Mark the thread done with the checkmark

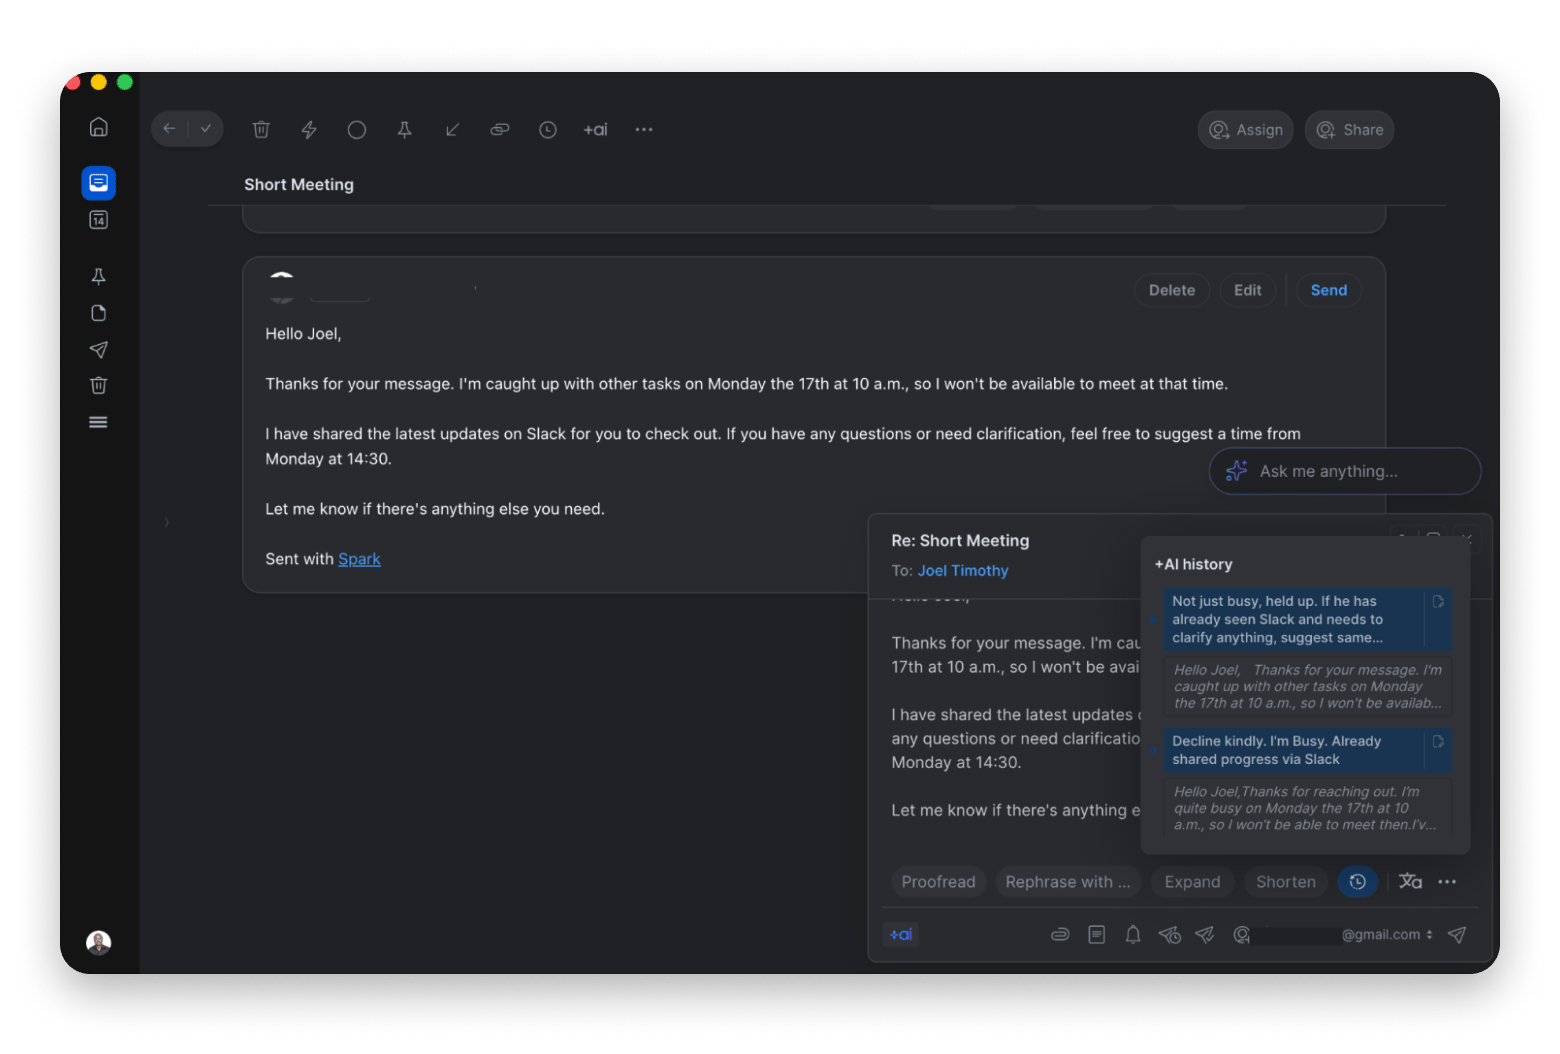pyautogui.click(x=206, y=129)
